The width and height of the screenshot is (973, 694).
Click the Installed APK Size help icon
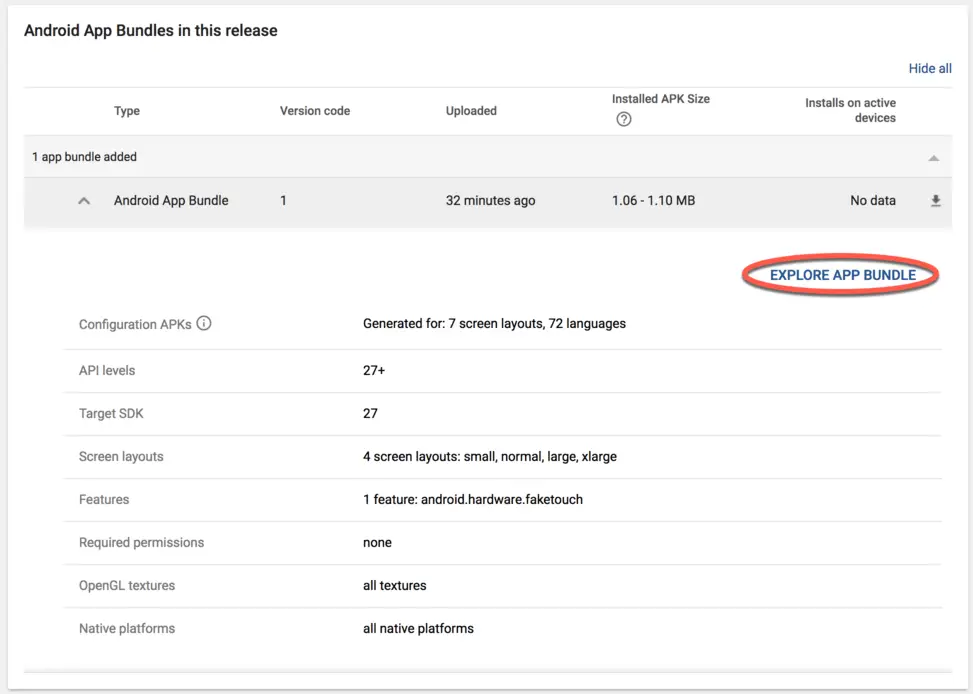pos(624,120)
